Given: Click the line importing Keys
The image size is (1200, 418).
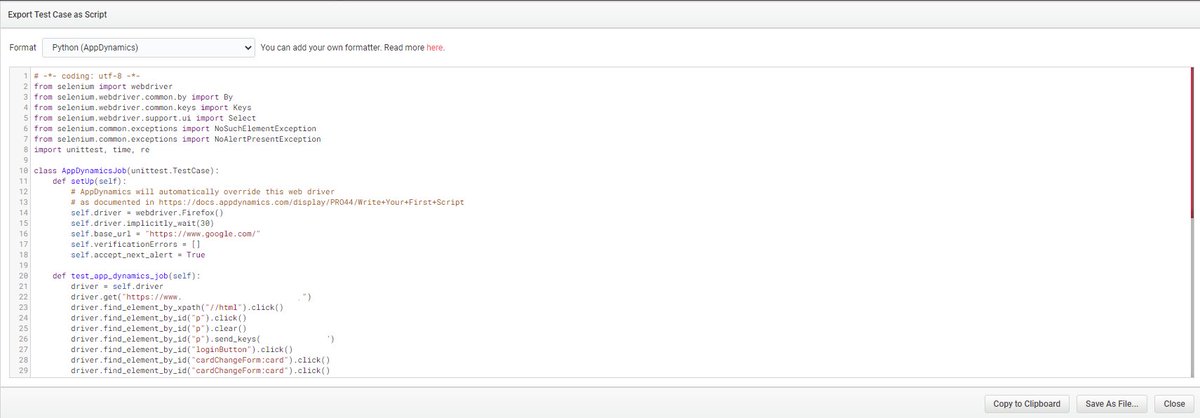Looking at the screenshot, I should pos(144,108).
